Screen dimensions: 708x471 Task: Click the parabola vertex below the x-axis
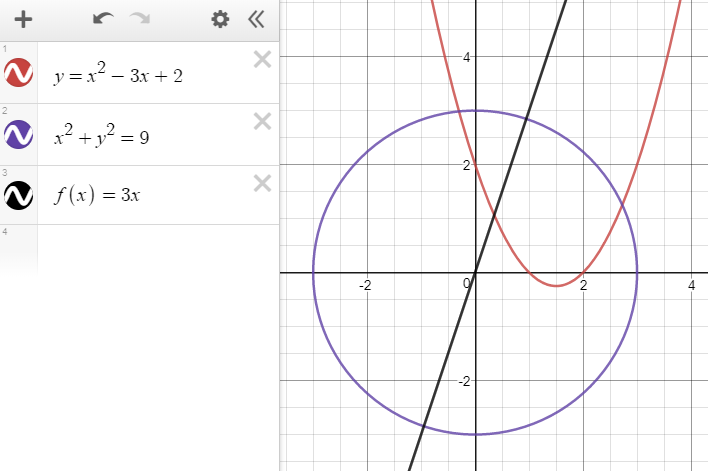pos(557,286)
